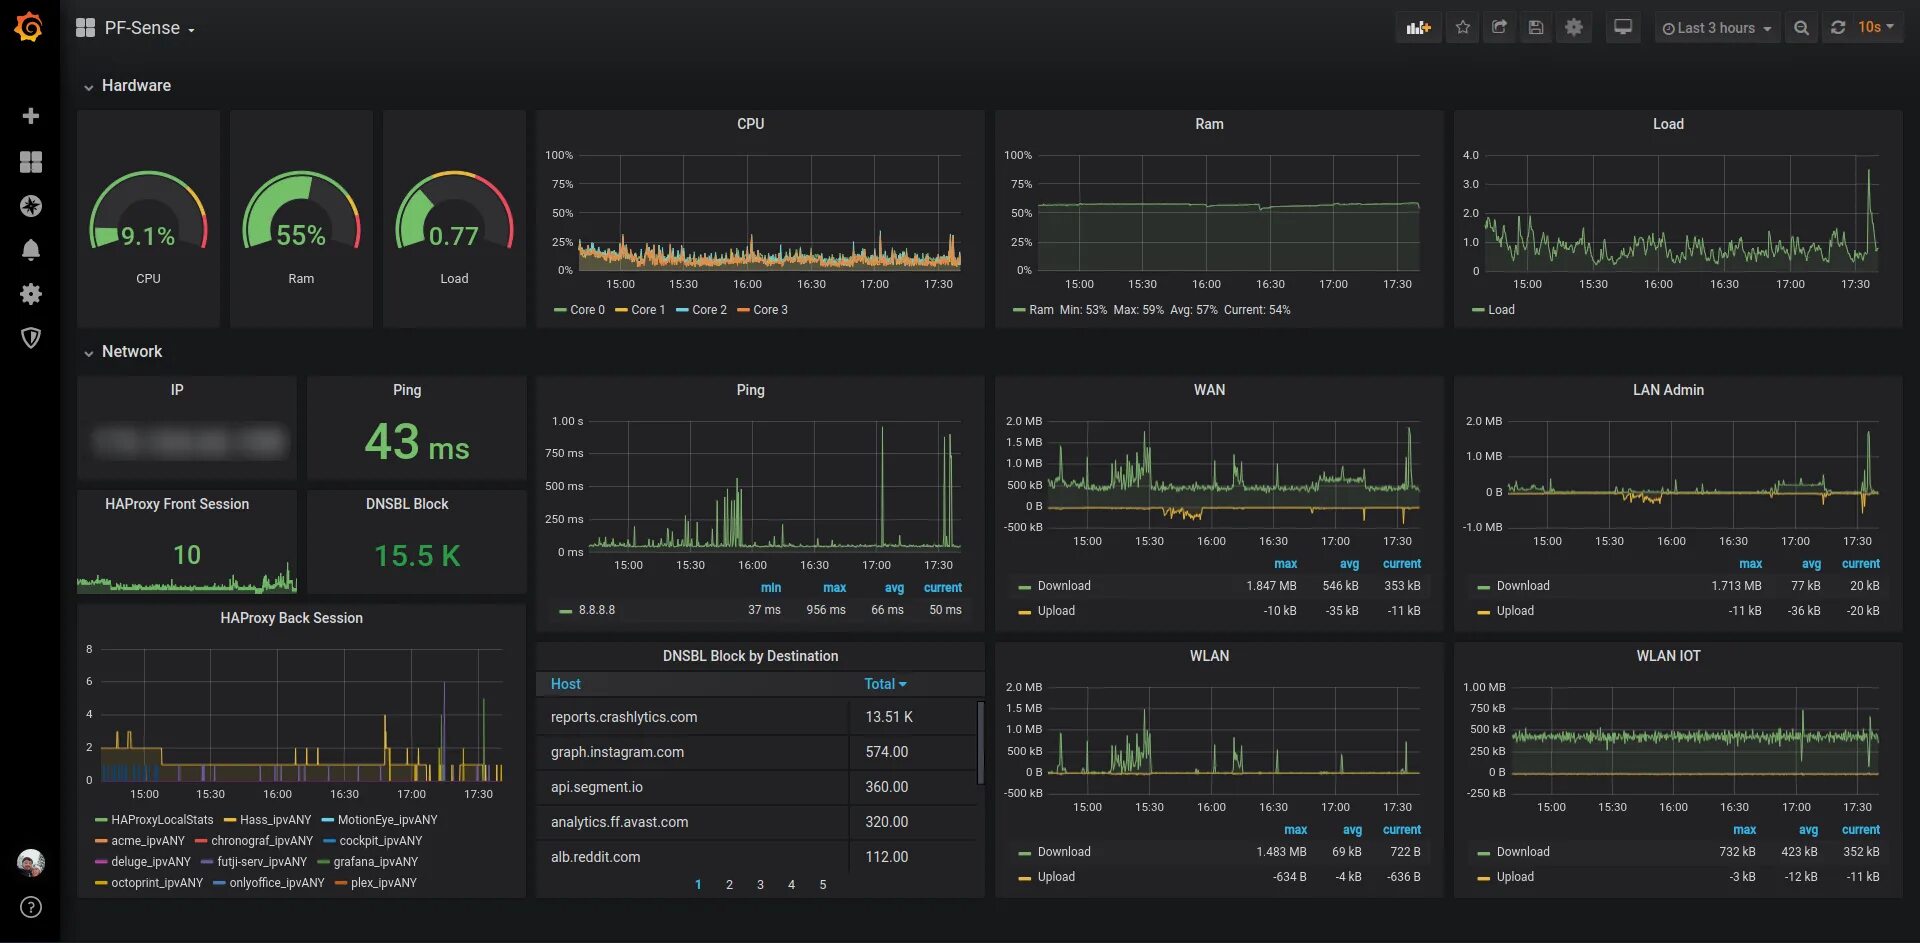Toggle Core 3 series in CPU legend

[x=770, y=310]
